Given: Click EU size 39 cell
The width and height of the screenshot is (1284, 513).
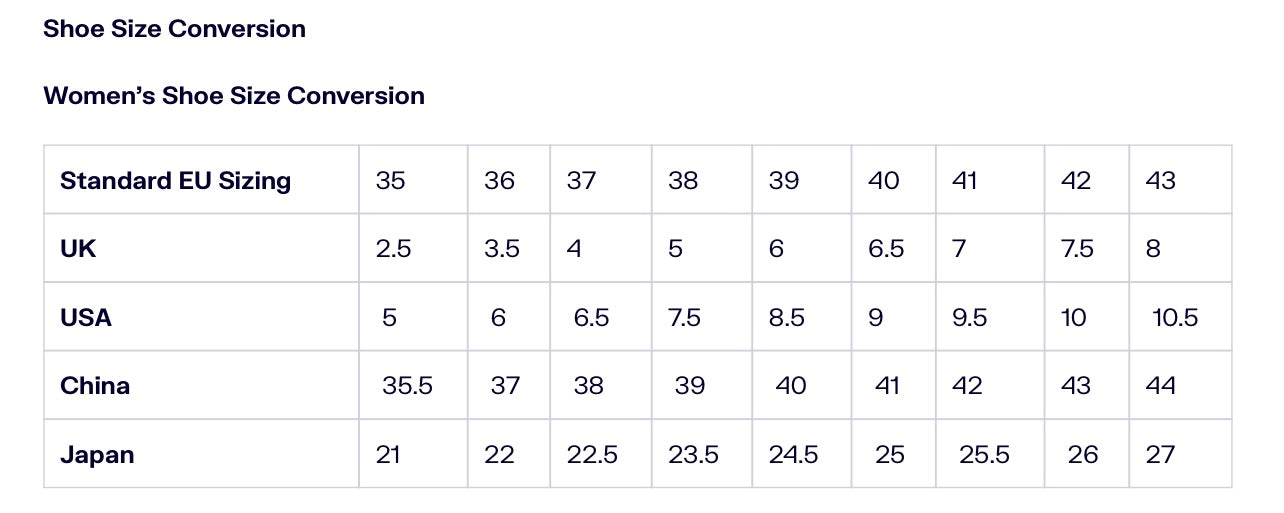Looking at the screenshot, I should 784,180.
